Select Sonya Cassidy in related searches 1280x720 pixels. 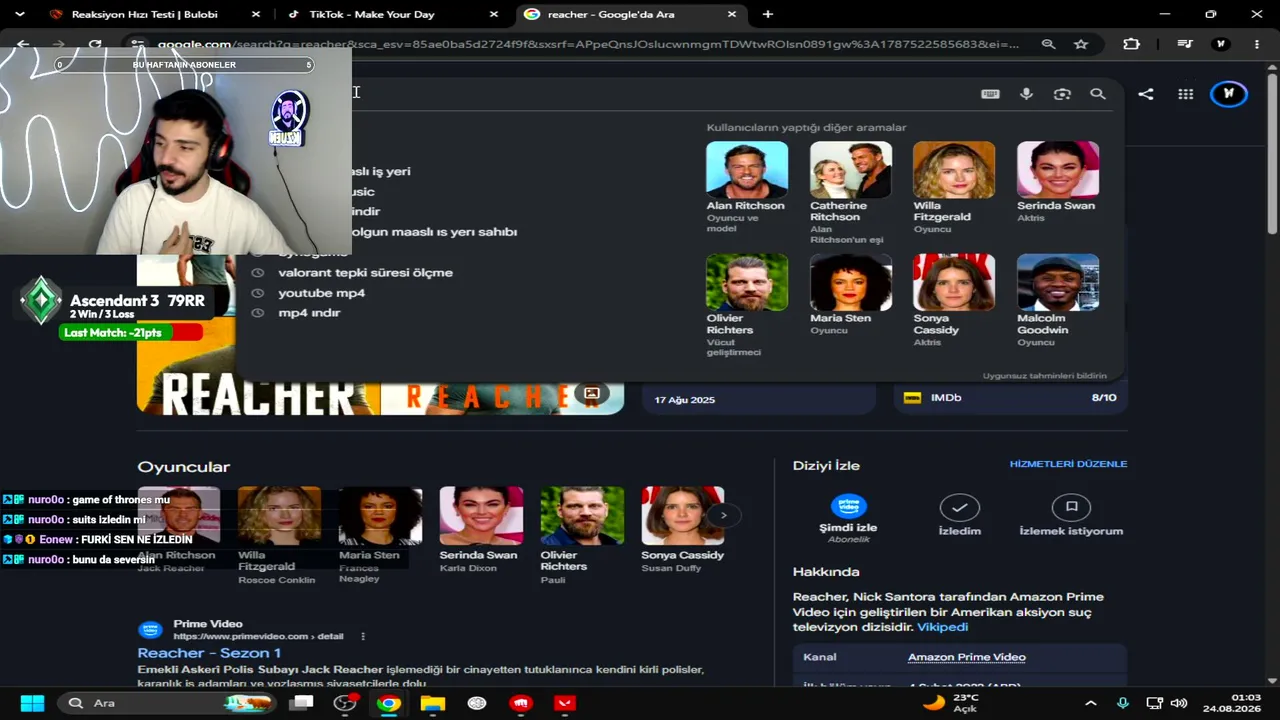[953, 300]
